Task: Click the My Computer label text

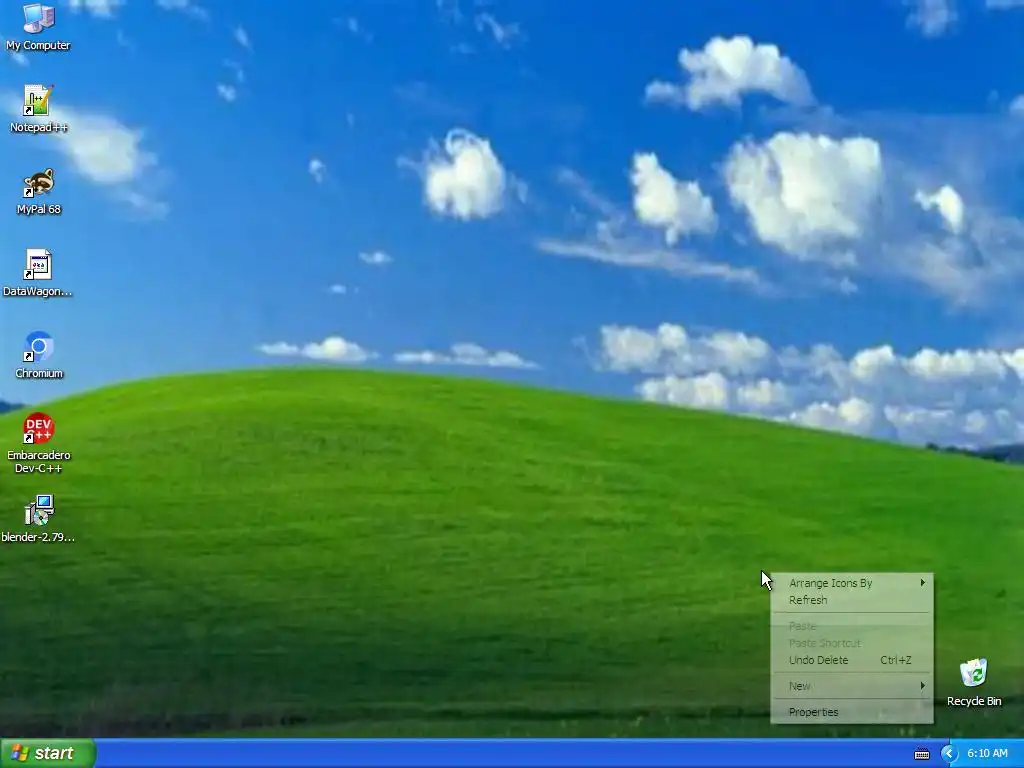Action: 38,45
